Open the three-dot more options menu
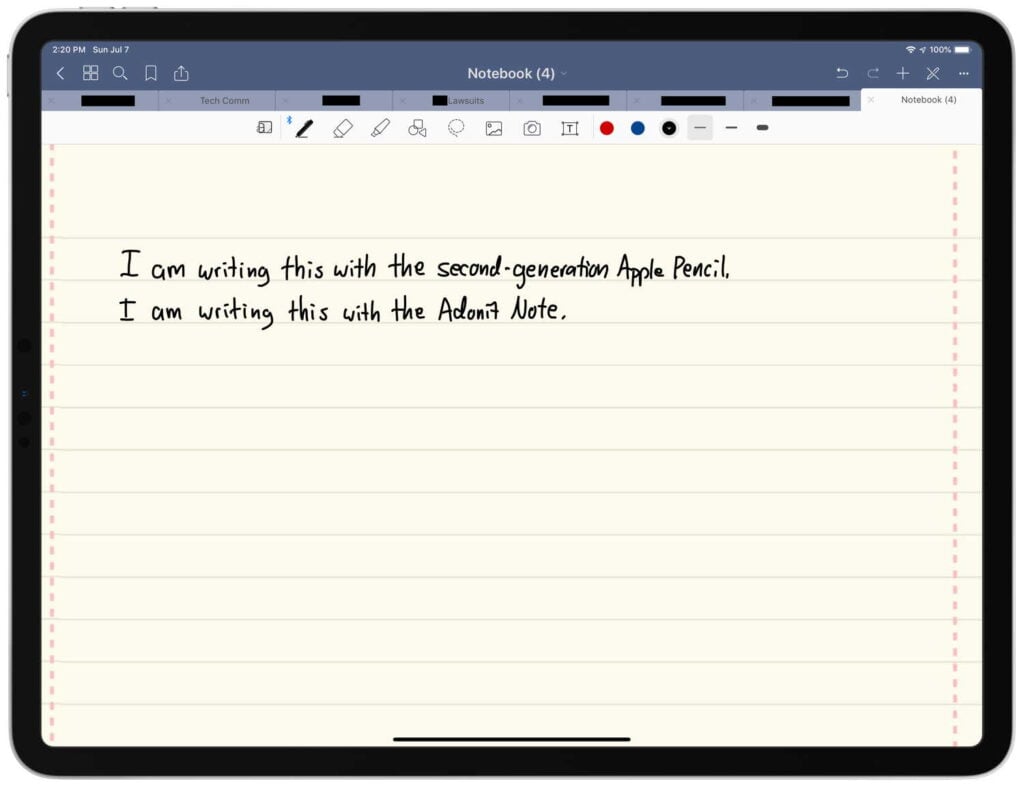 tap(963, 74)
